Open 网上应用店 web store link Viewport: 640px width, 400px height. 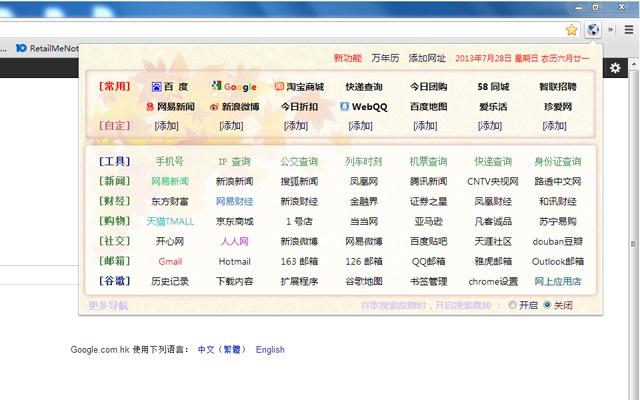click(558, 281)
